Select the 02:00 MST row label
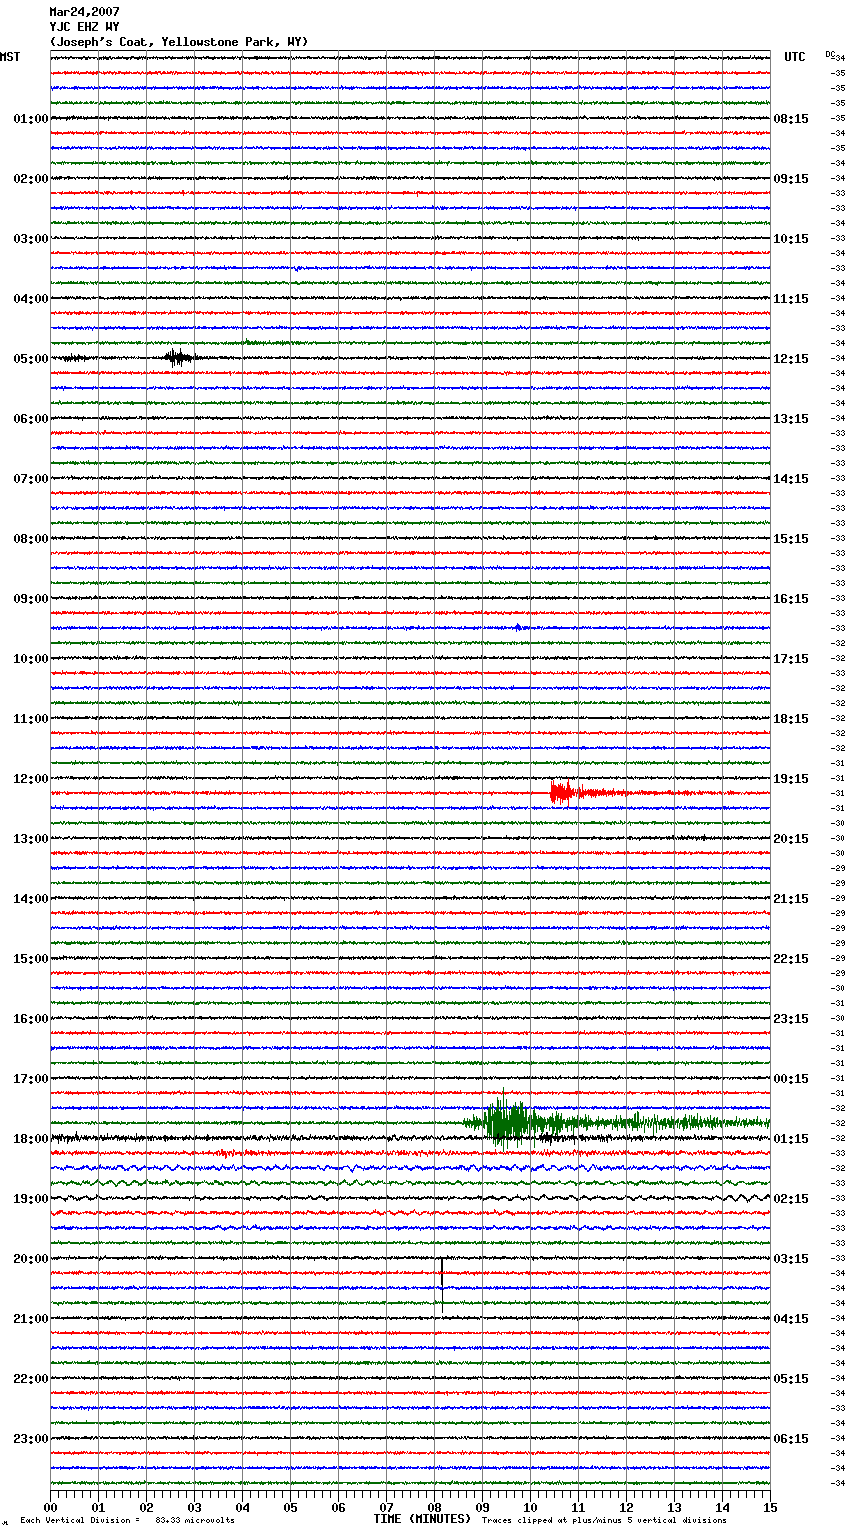Viewport: 850px width, 1534px height. (x=31, y=179)
